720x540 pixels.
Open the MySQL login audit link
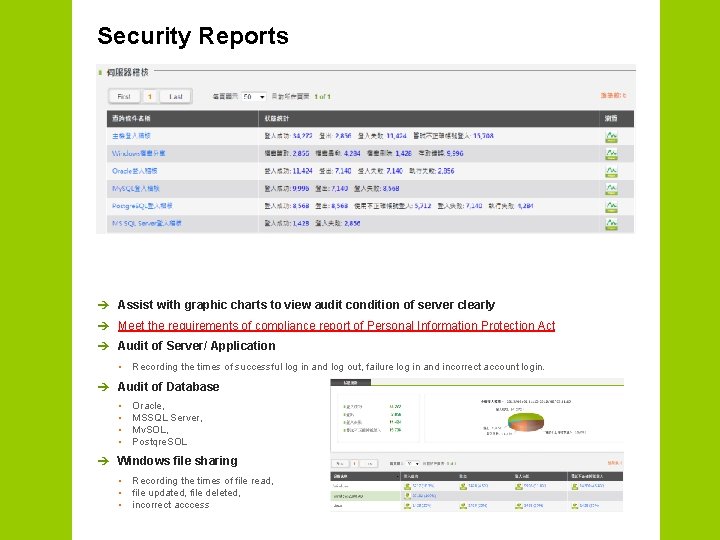click(135, 188)
